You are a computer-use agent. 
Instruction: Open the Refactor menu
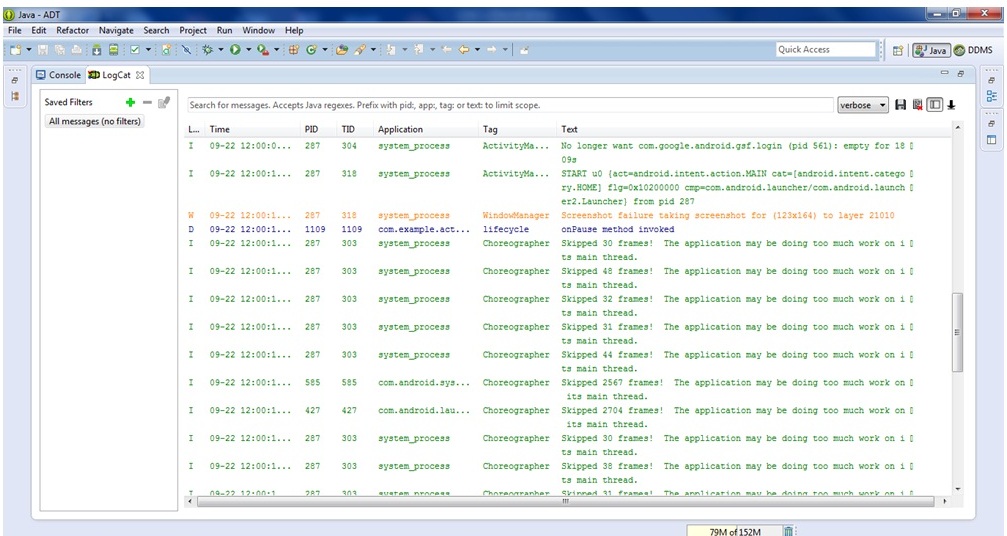72,31
